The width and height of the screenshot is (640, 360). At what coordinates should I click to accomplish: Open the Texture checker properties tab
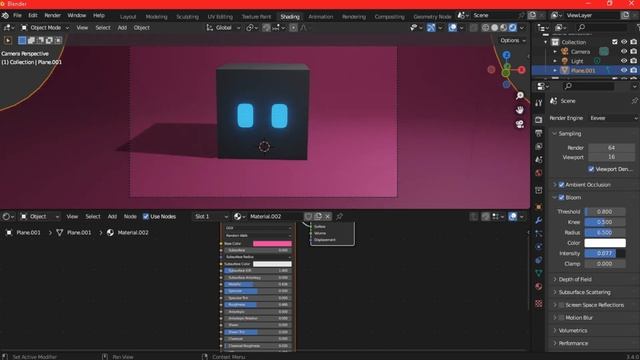point(539,303)
